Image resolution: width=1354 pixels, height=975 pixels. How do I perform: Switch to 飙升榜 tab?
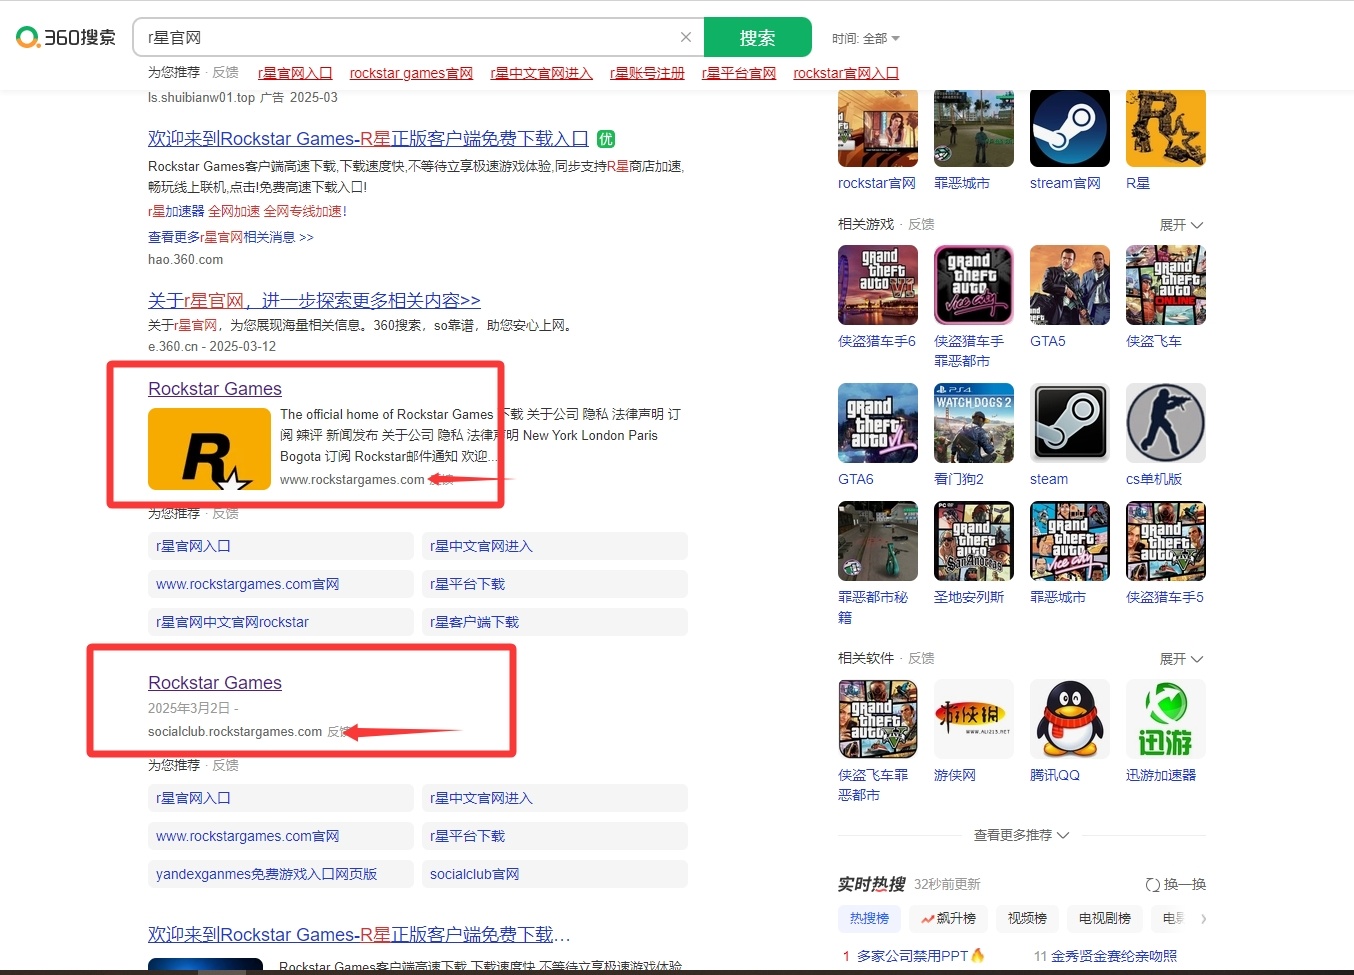point(948,918)
